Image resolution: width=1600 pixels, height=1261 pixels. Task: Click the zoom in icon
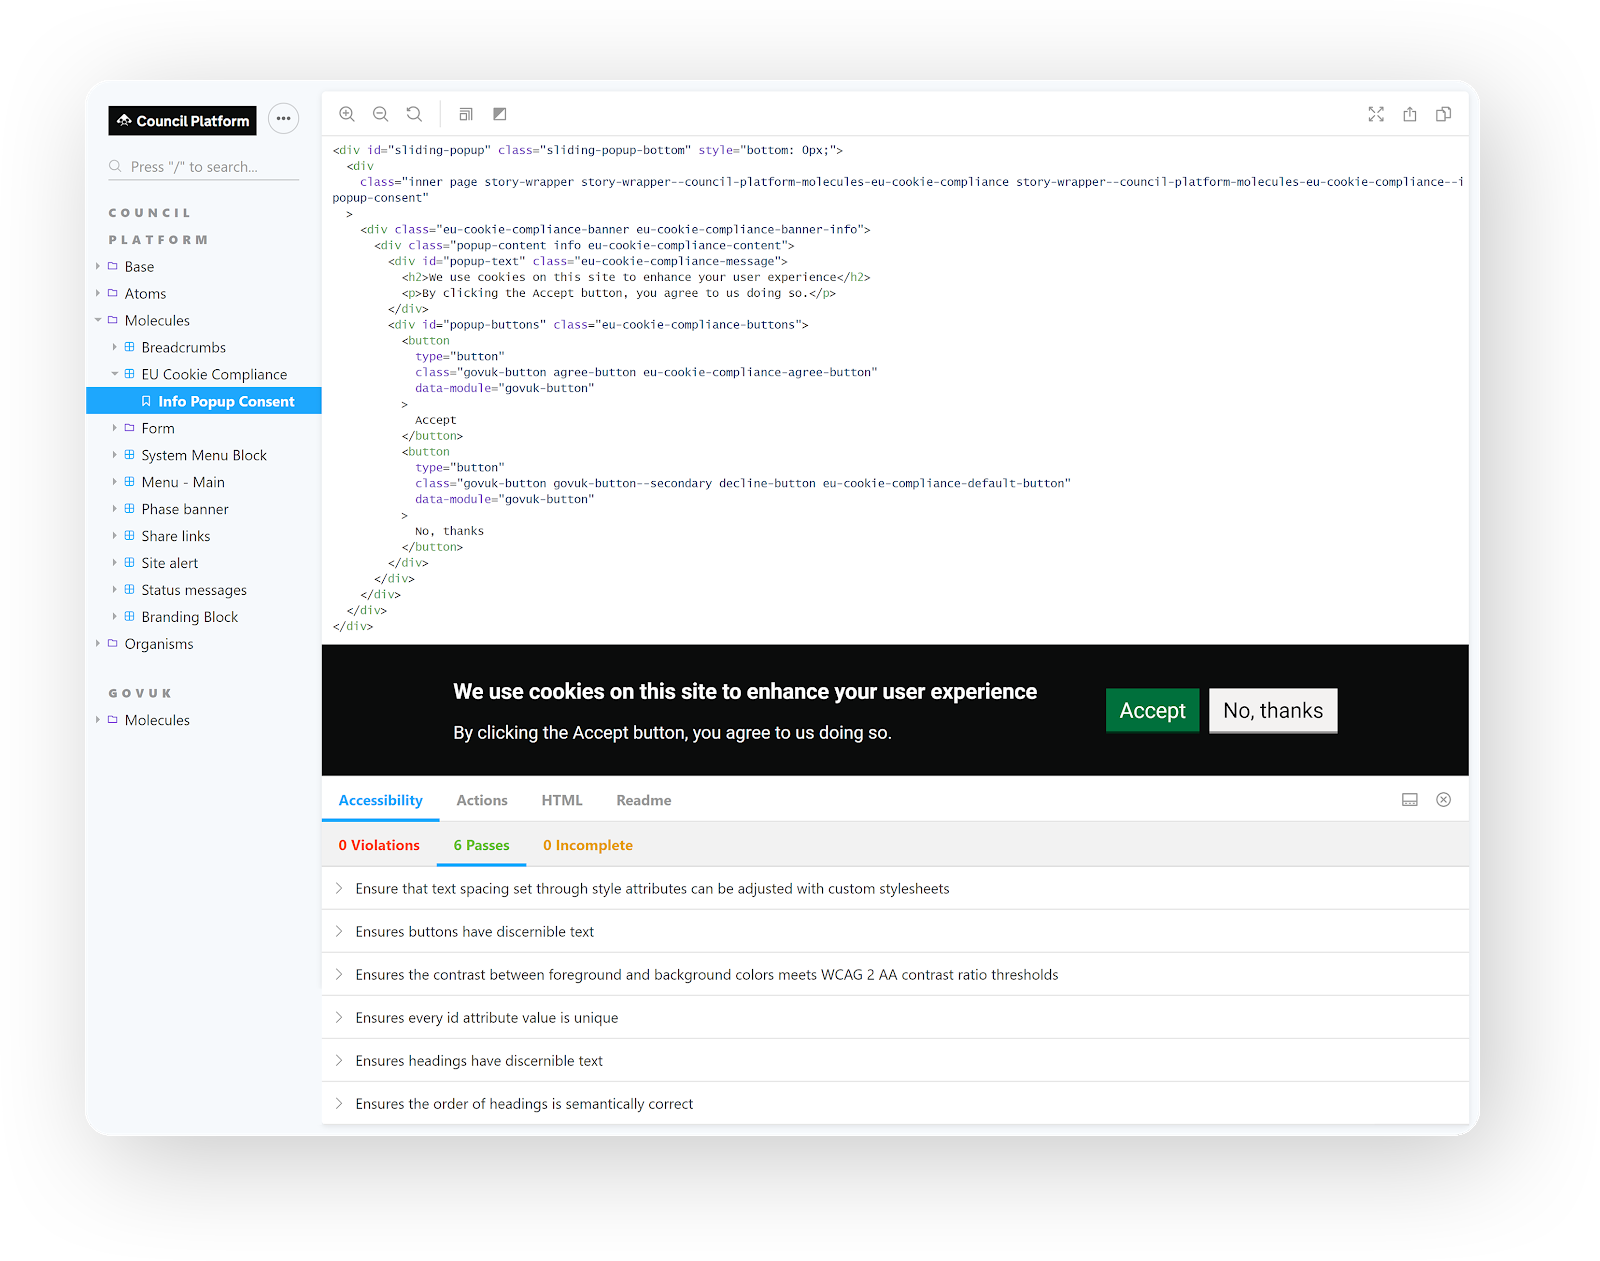click(x=347, y=114)
